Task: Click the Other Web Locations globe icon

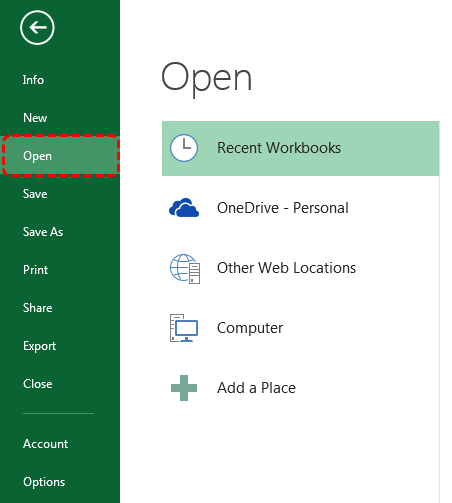Action: point(185,269)
